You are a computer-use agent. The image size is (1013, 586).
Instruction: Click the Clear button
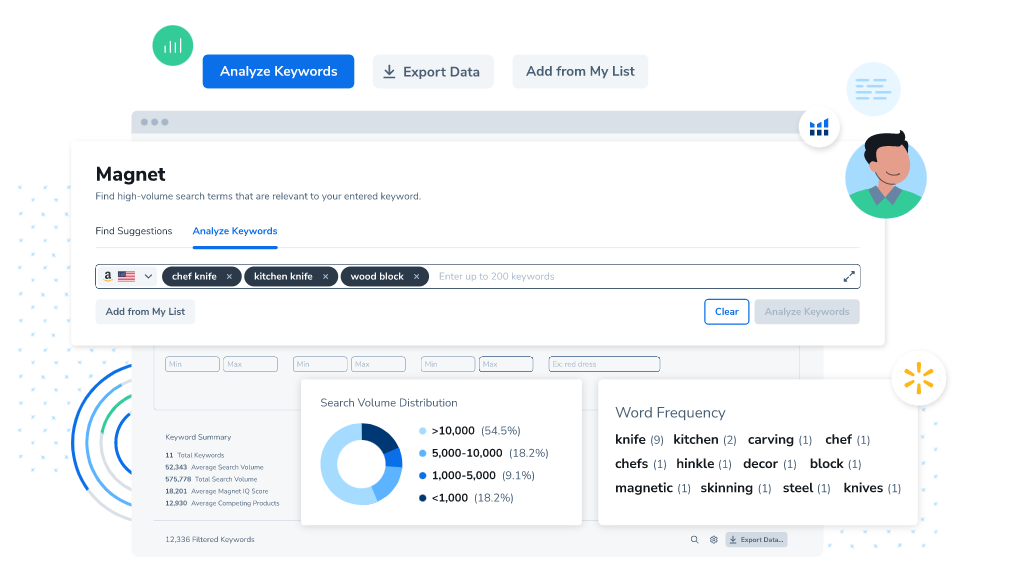[727, 311]
